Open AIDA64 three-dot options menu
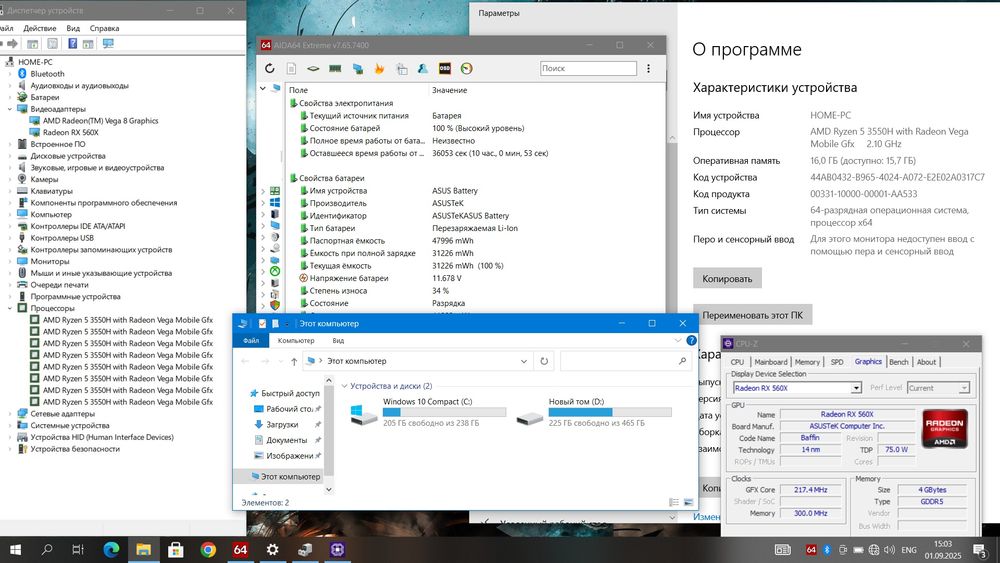Viewport: 1000px width, 563px height. tap(649, 68)
